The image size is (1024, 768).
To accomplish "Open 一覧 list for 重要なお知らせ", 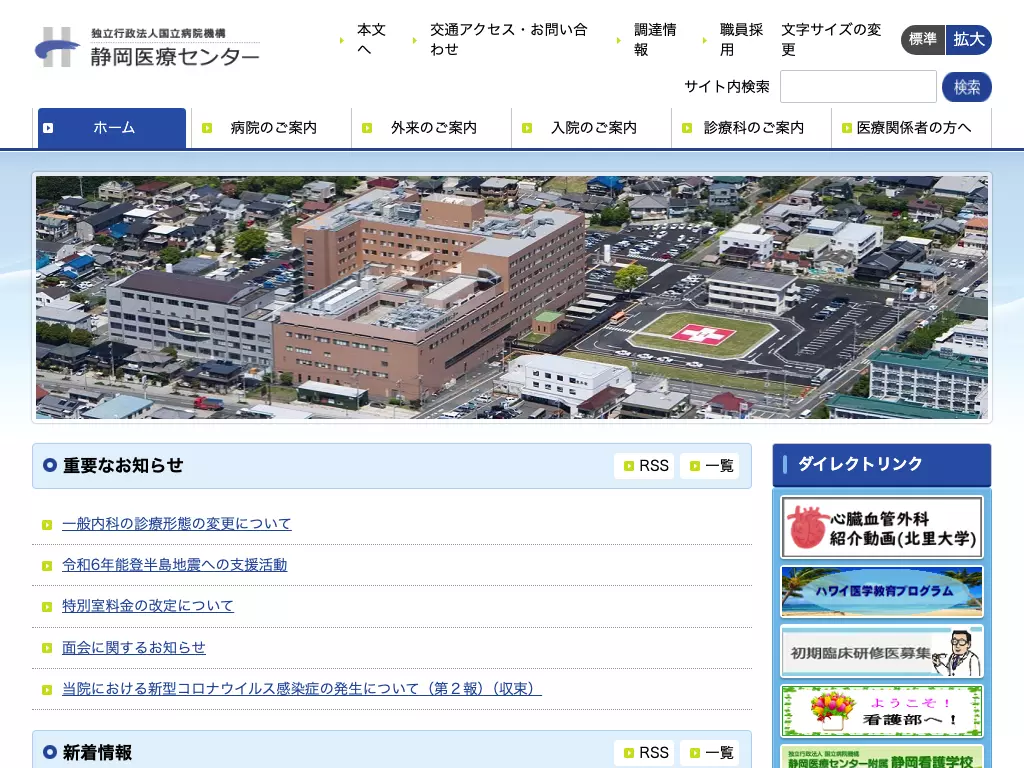I will click(x=710, y=466).
